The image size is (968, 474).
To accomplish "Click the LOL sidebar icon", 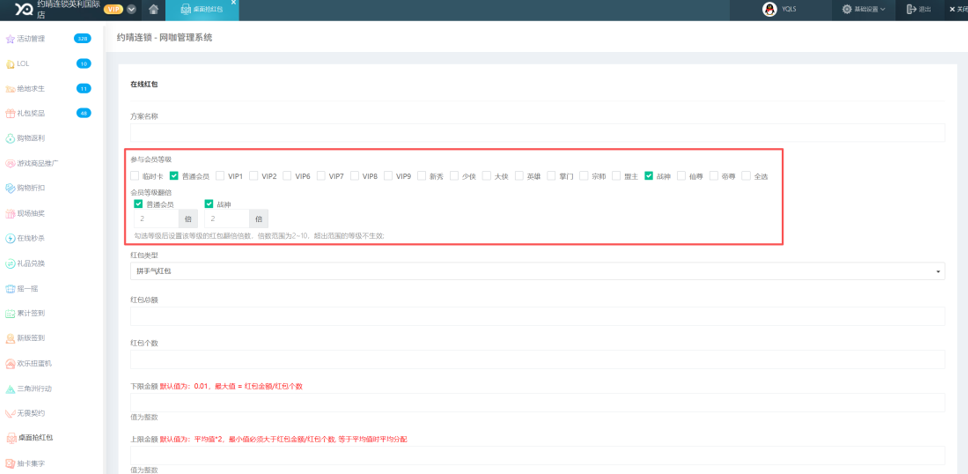I will (x=9, y=64).
